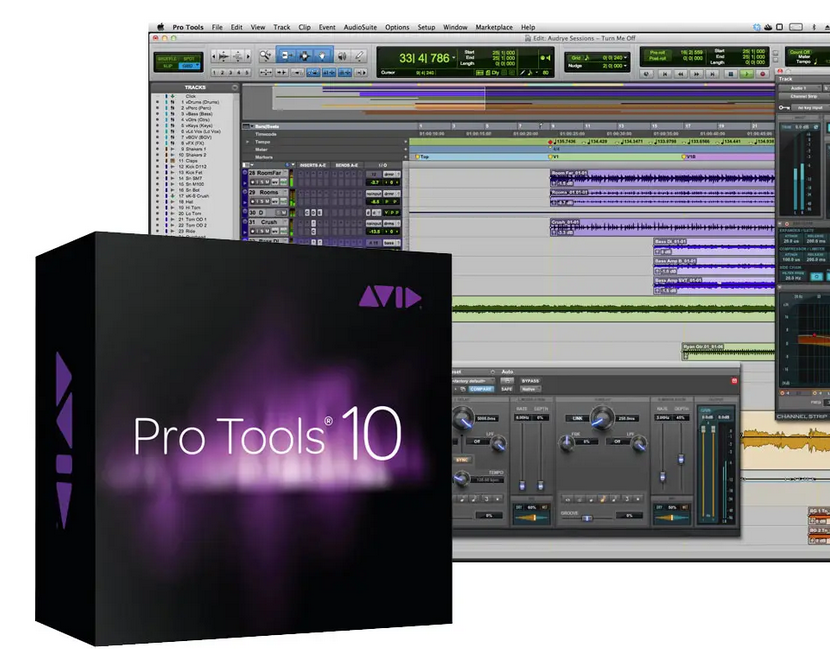Click the Bluetooth icon in menu bar

[814, 27]
